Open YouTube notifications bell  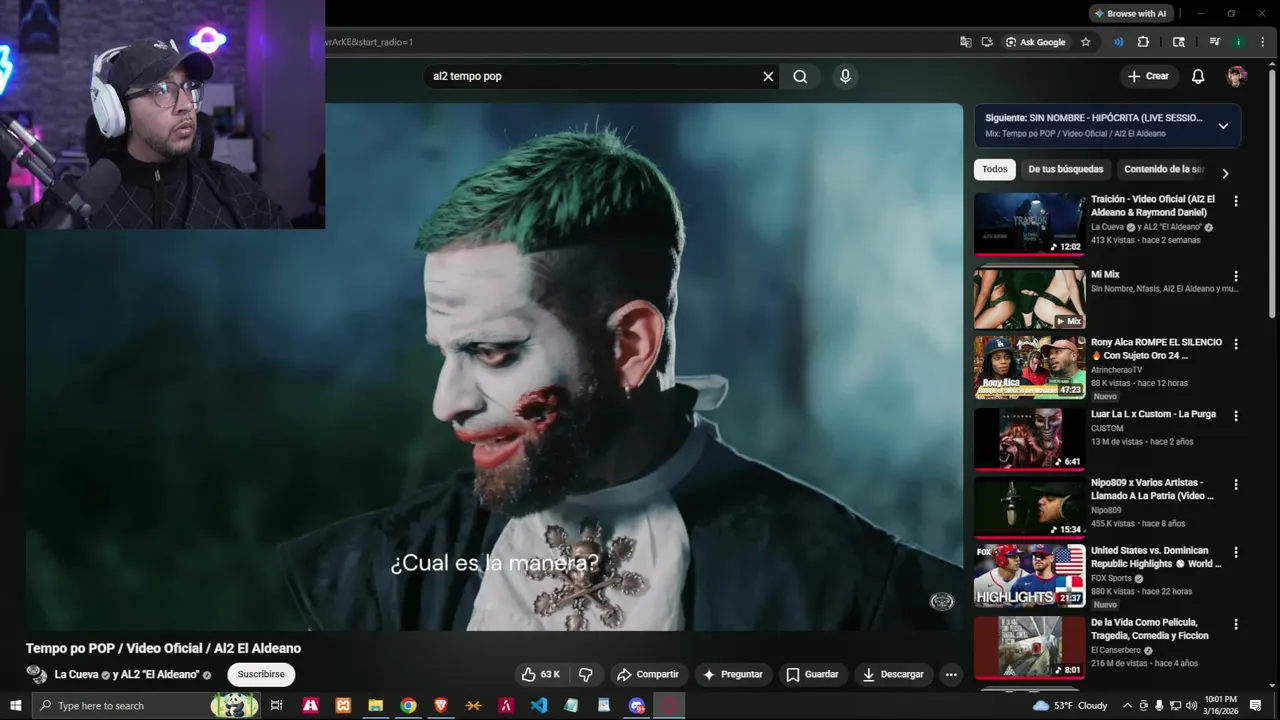tap(1198, 76)
